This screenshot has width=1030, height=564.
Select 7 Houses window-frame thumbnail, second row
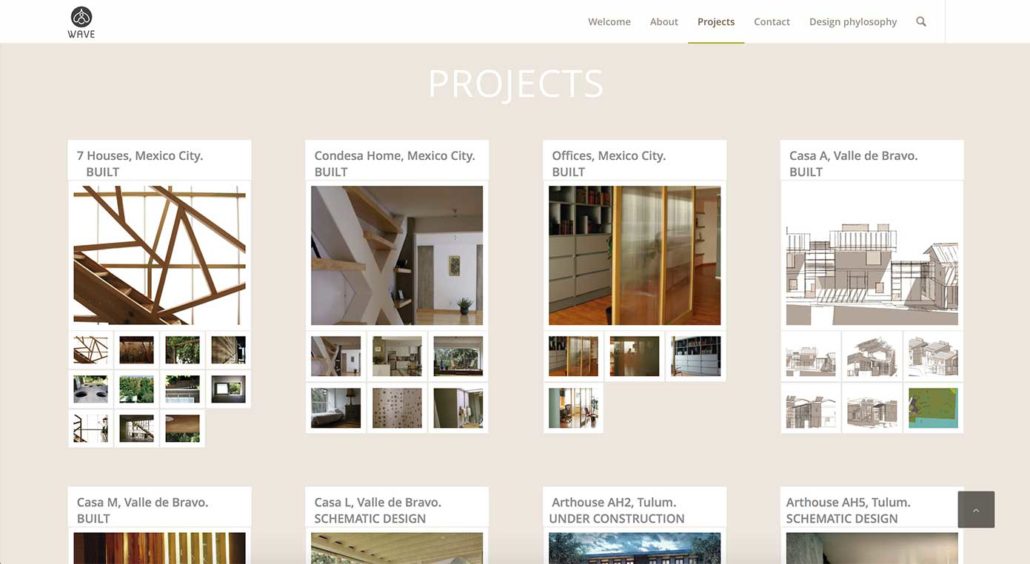229,389
